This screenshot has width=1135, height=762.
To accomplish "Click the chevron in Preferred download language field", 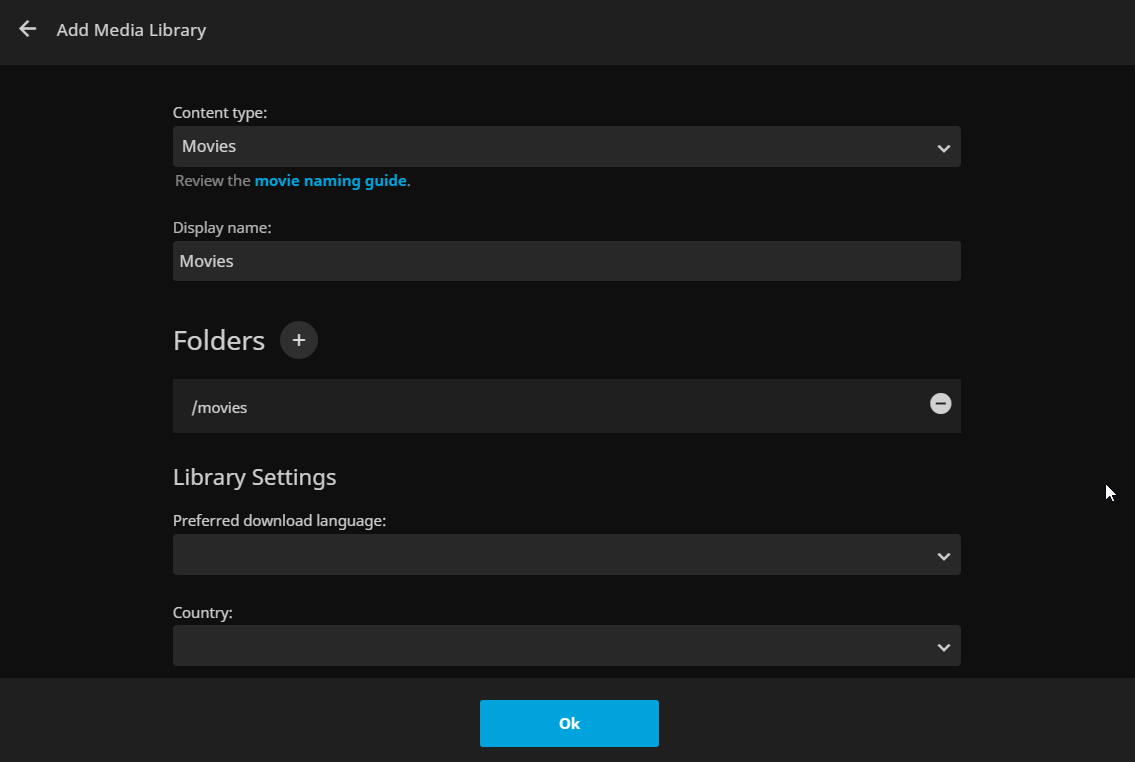I will tap(943, 556).
